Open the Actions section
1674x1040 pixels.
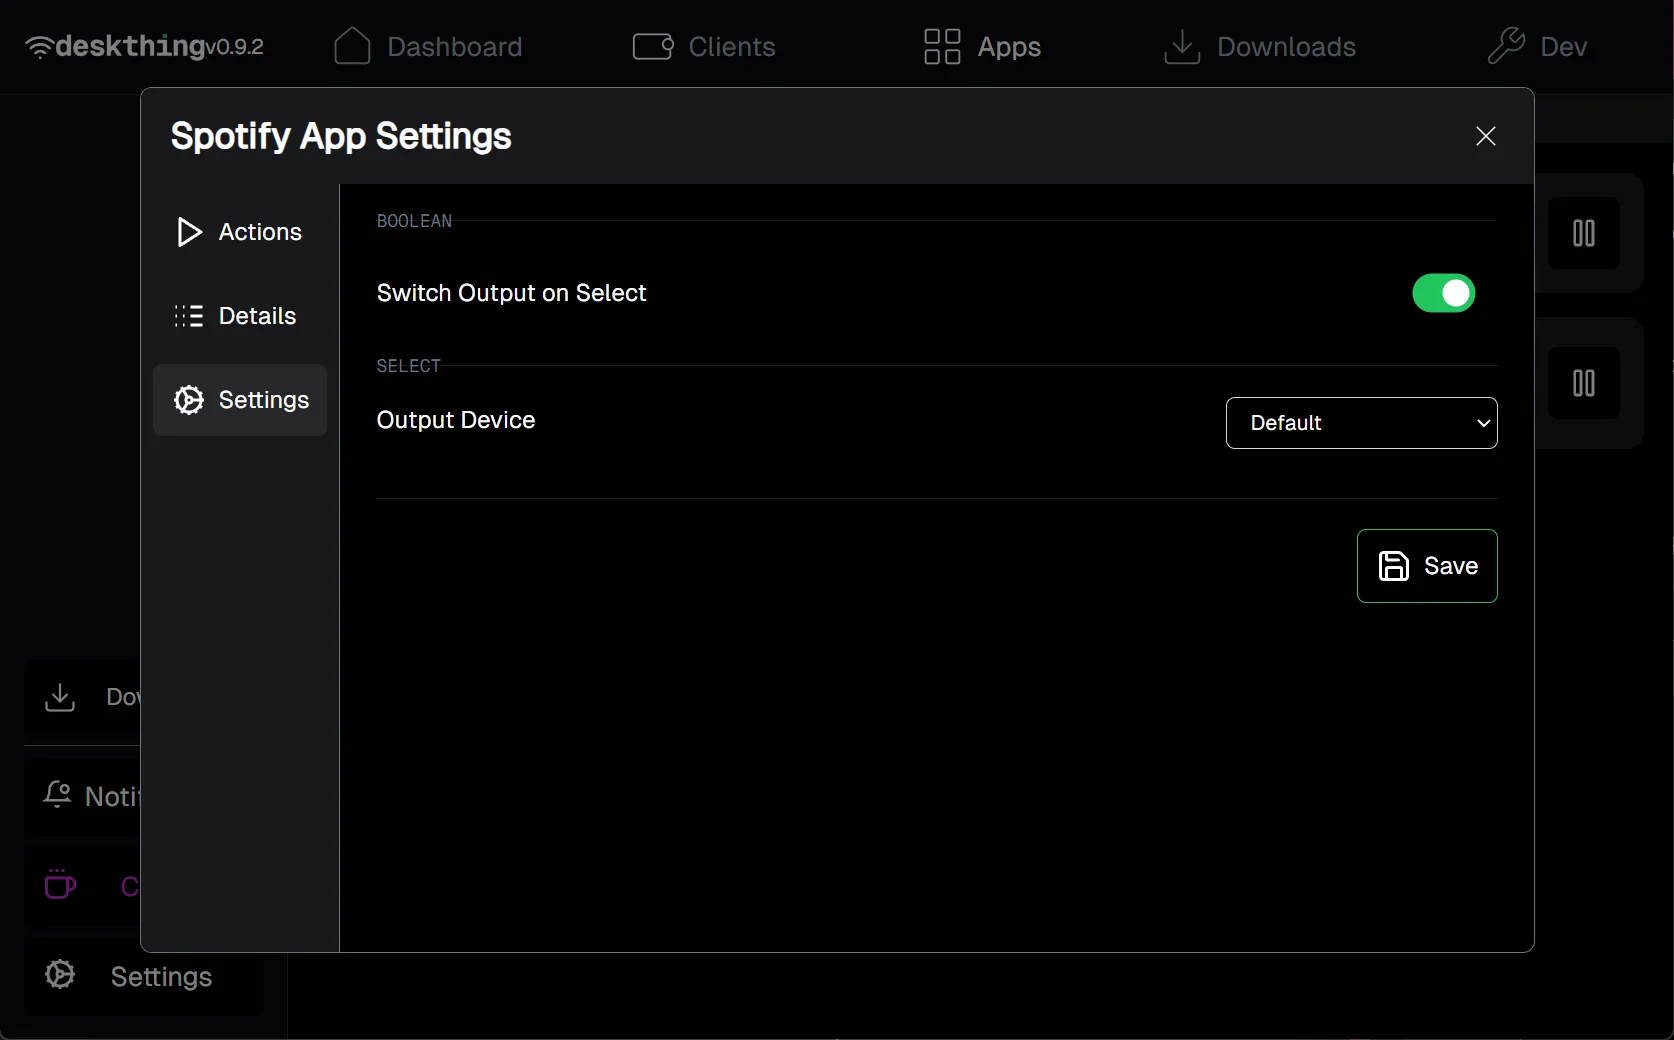pos(240,232)
